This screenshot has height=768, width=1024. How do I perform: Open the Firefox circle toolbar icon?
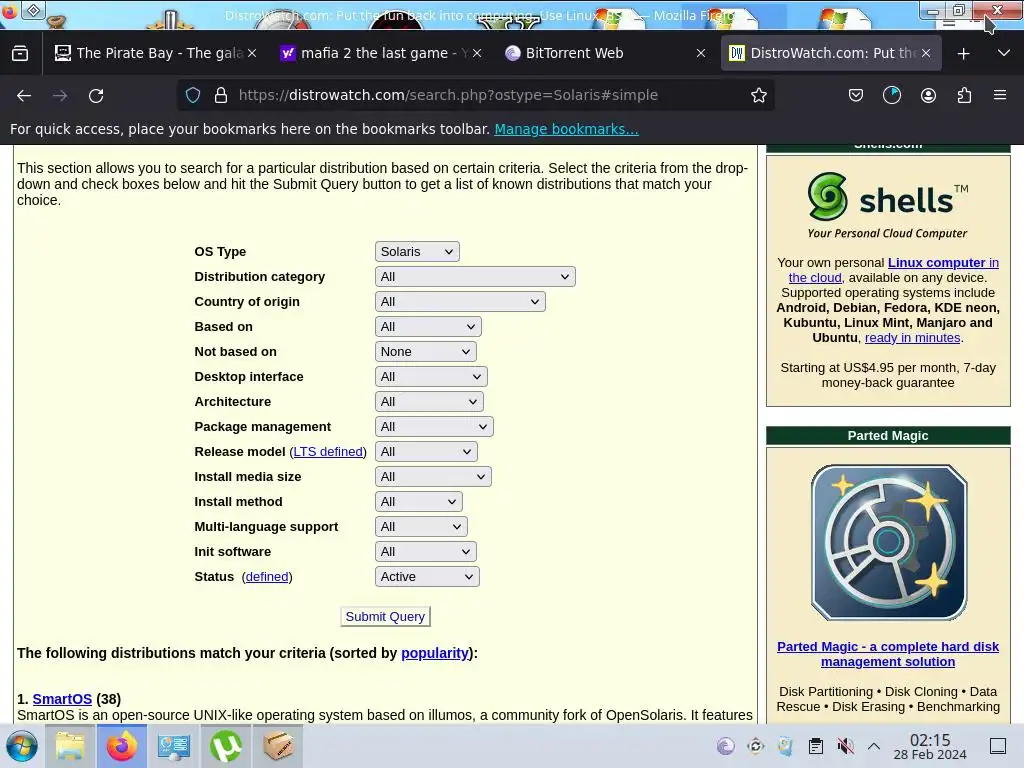[x=891, y=95]
